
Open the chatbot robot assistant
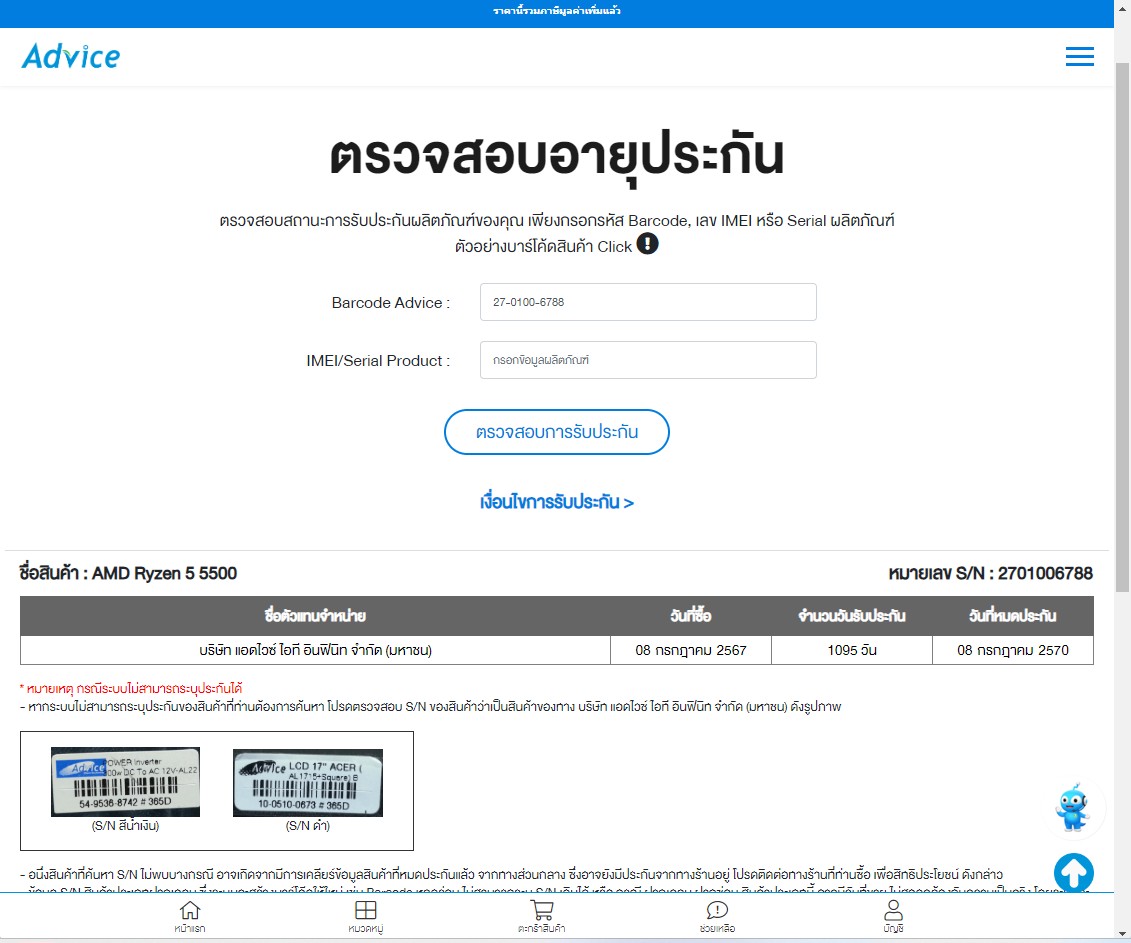coord(1072,807)
